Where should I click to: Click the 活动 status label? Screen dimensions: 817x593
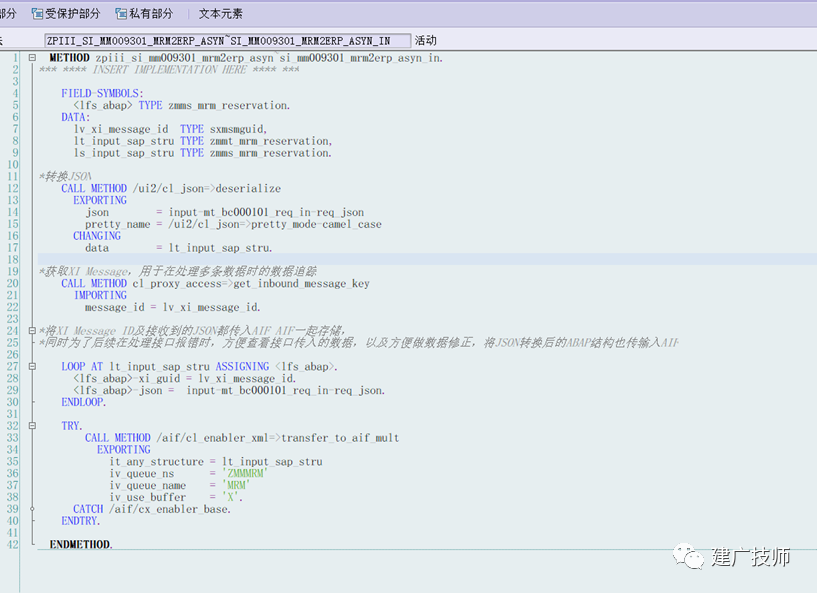[x=425, y=40]
